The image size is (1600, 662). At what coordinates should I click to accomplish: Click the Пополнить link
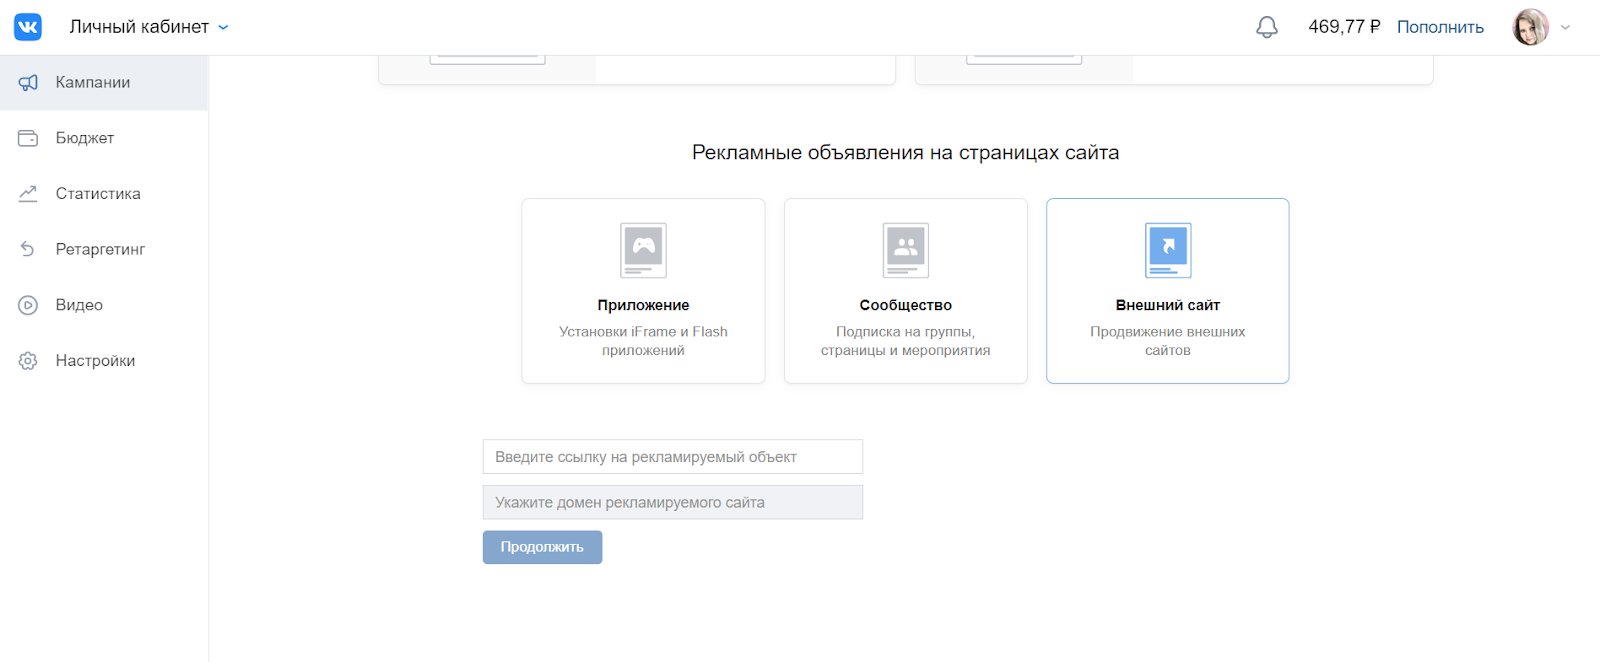[x=1440, y=27]
